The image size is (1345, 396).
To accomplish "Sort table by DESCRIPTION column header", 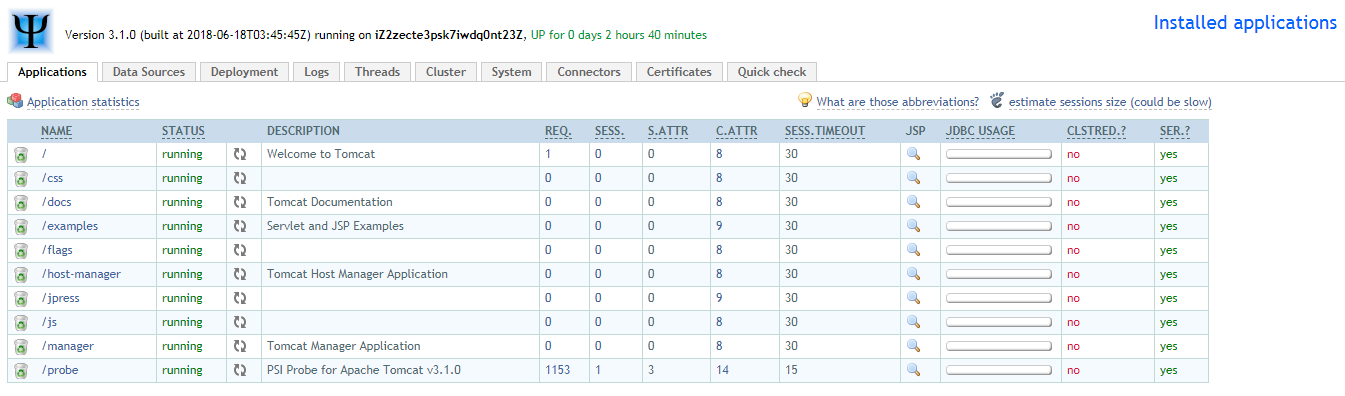I will click(303, 131).
